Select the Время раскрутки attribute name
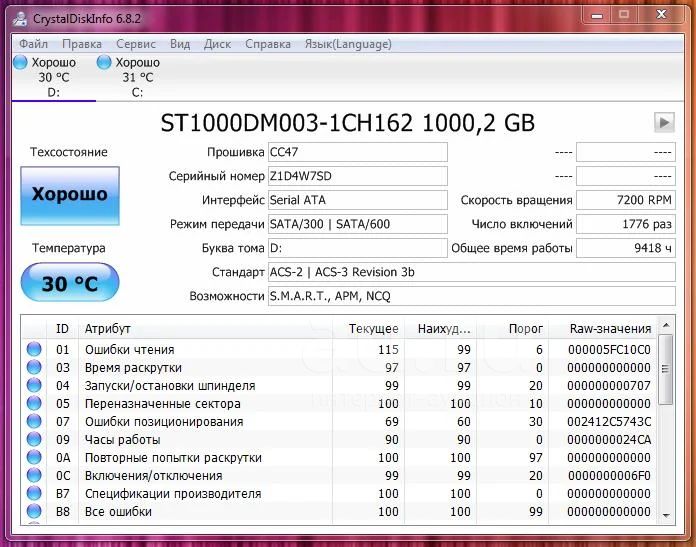 coord(133,368)
